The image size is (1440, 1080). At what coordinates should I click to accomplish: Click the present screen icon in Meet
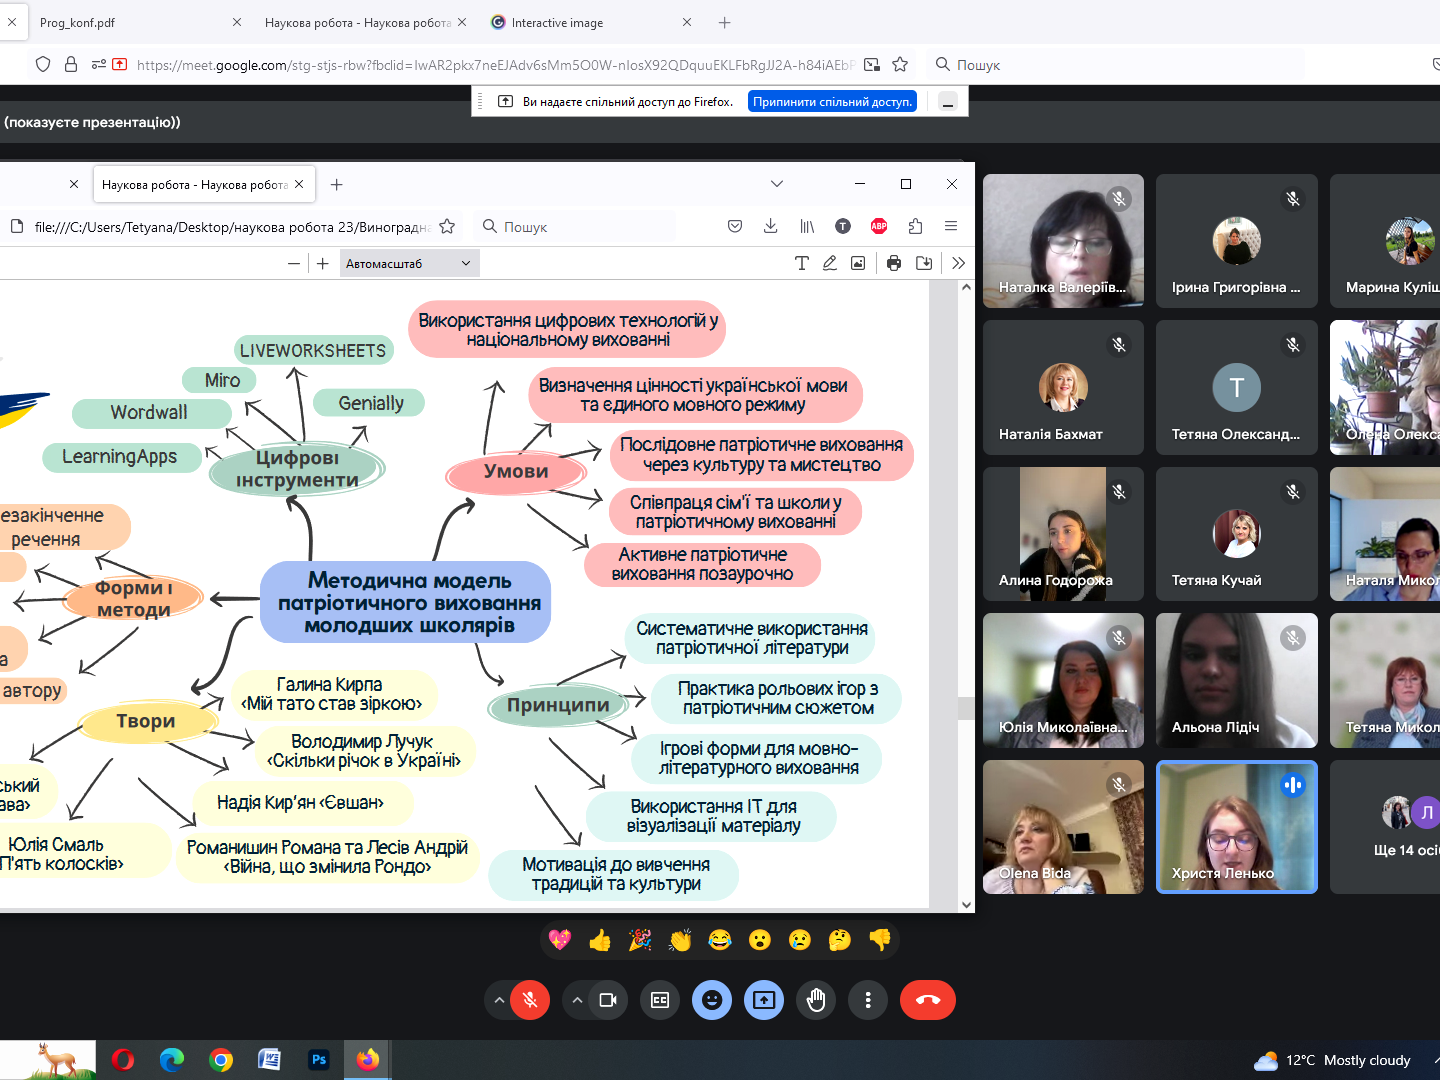point(764,1000)
